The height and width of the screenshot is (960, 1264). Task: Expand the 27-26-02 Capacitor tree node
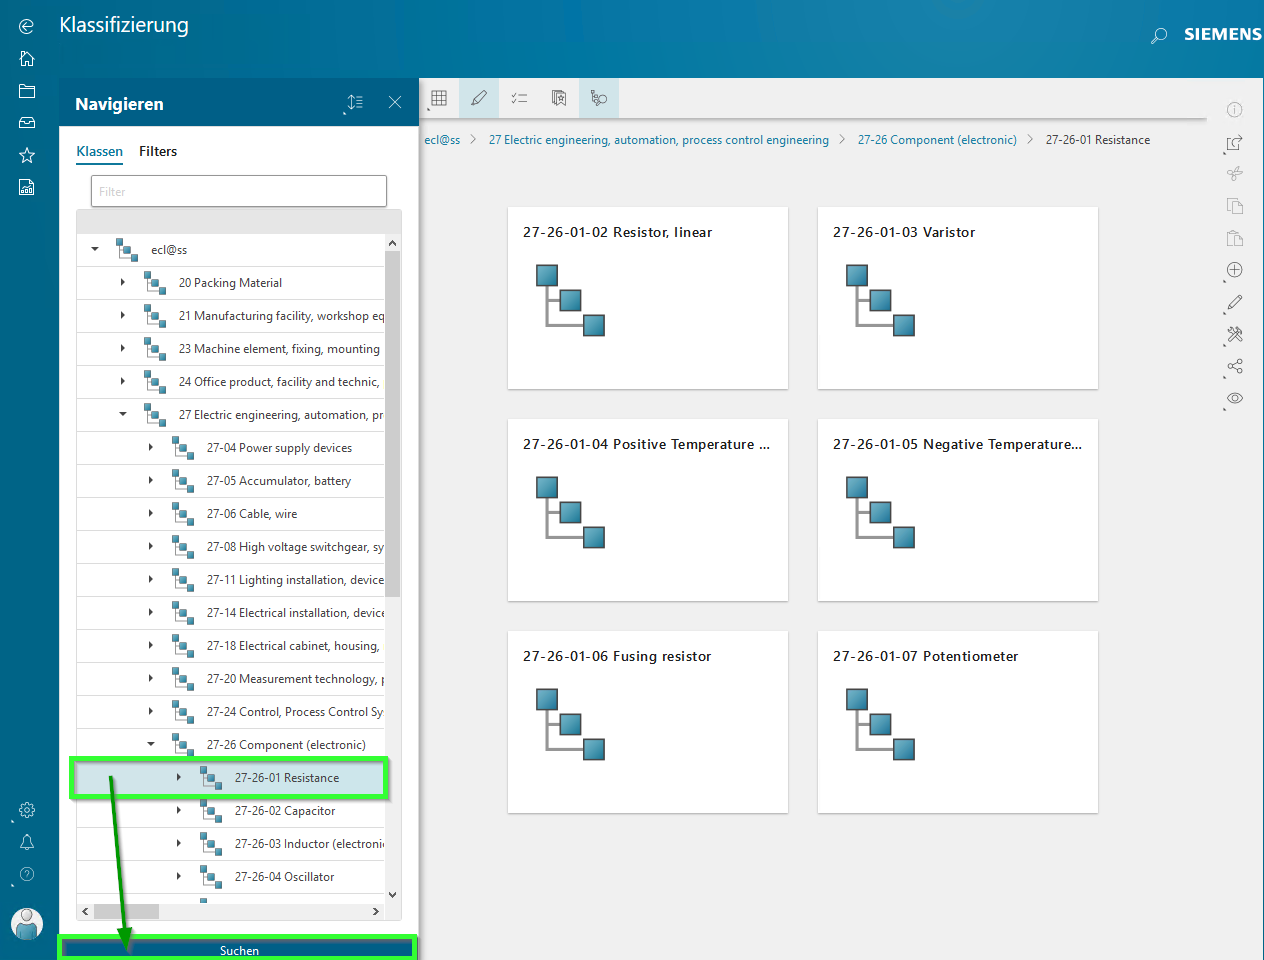pyautogui.click(x=179, y=811)
